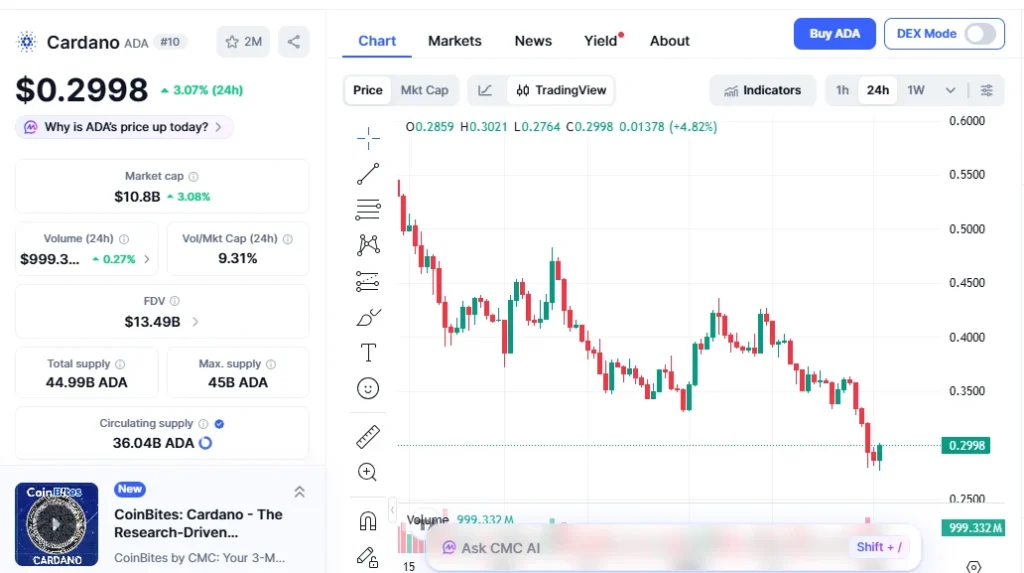The image size is (1024, 573).
Task: Select the text annotation tool
Action: click(368, 352)
